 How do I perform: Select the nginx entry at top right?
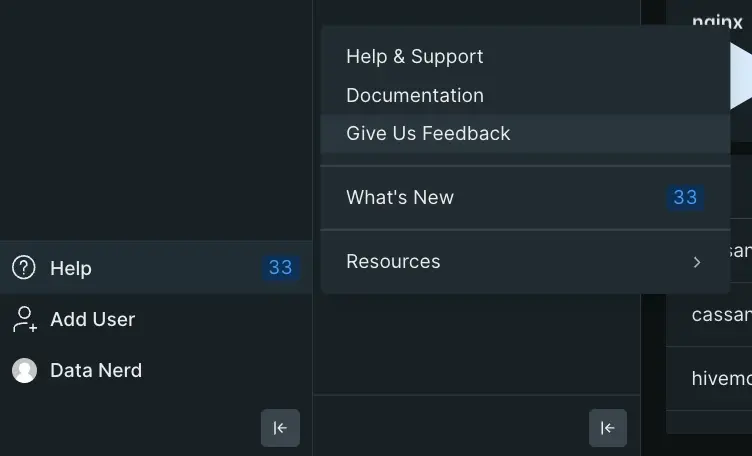(x=717, y=20)
